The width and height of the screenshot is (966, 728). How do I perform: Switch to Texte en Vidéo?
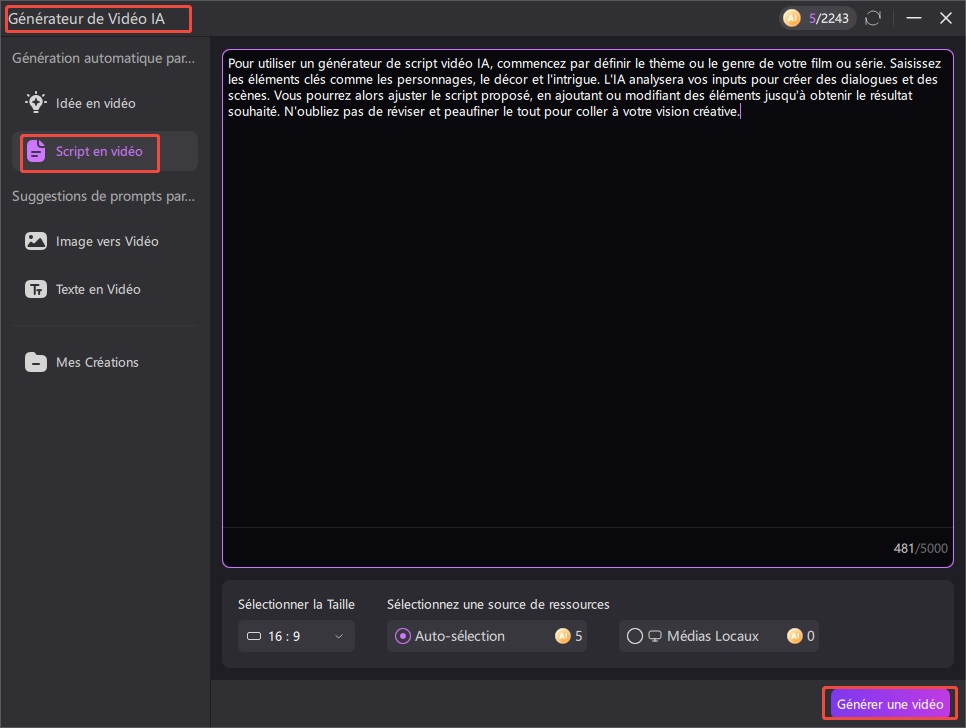click(x=105, y=289)
